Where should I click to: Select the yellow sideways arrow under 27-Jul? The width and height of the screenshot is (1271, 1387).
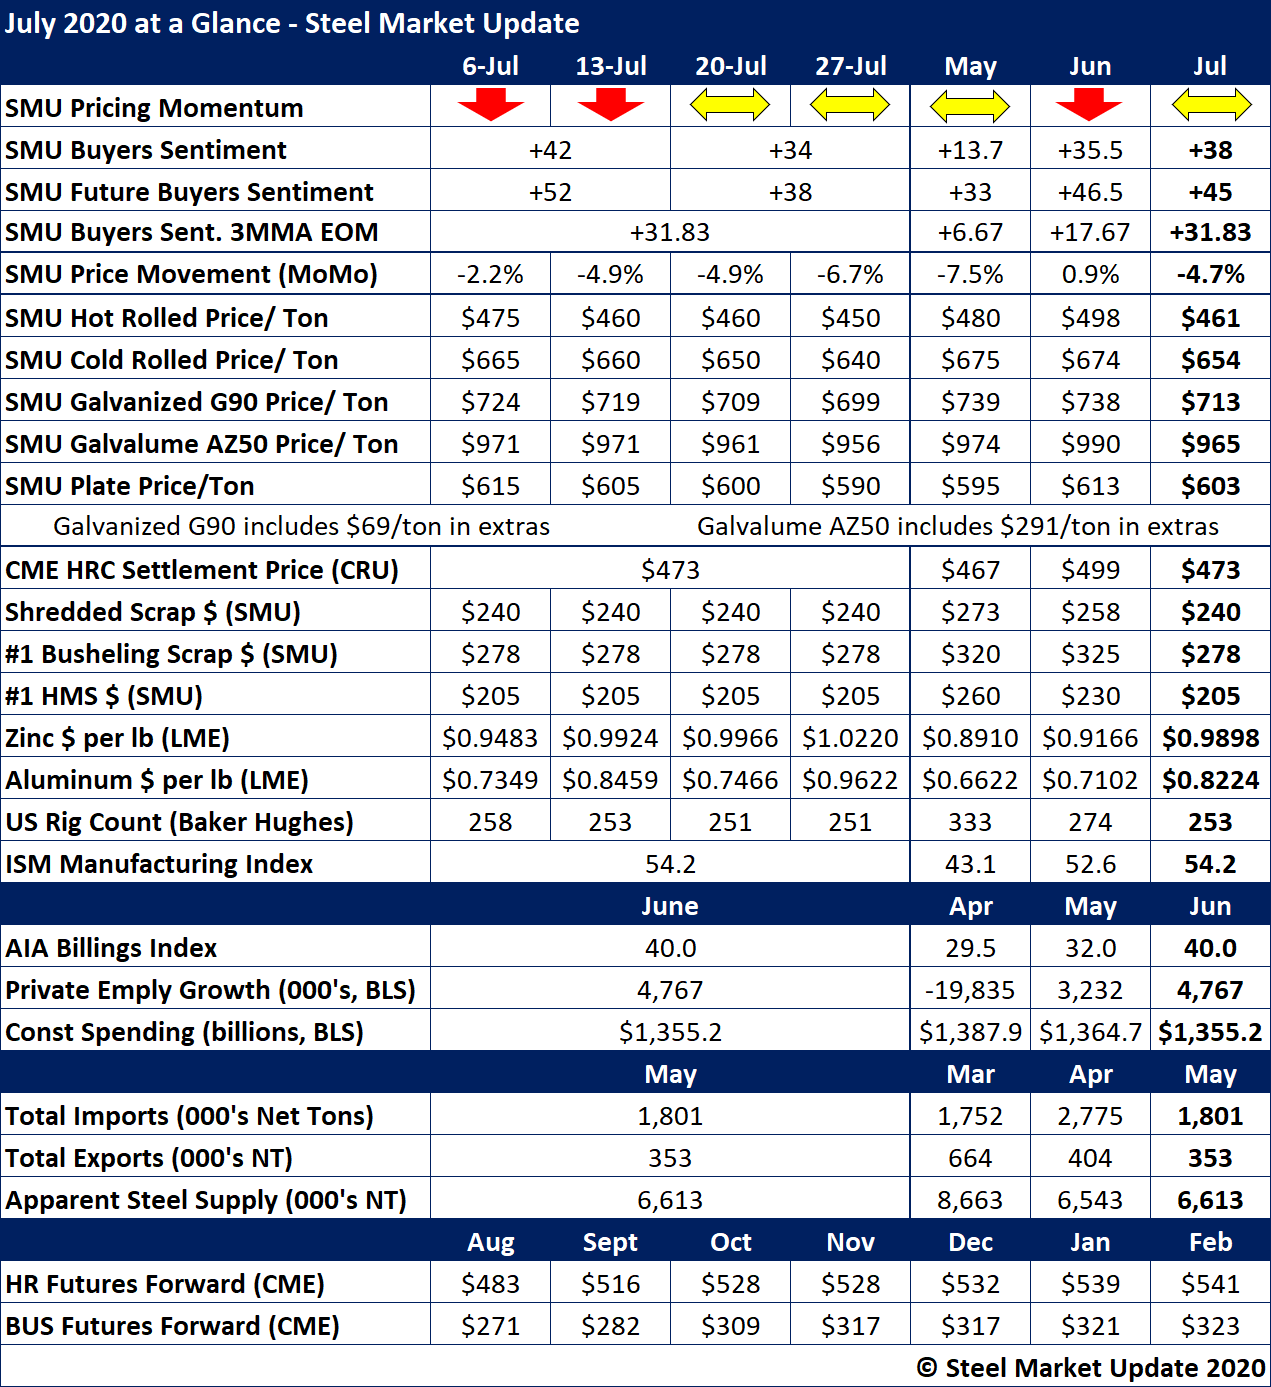click(850, 105)
